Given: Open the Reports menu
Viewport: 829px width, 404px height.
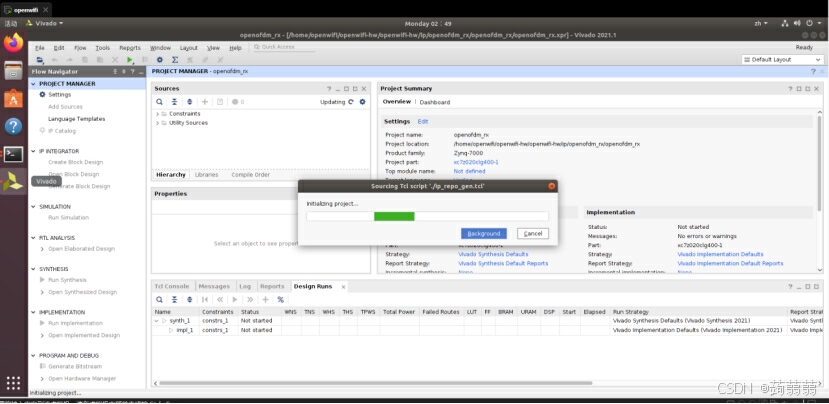Looking at the screenshot, I should tap(130, 48).
